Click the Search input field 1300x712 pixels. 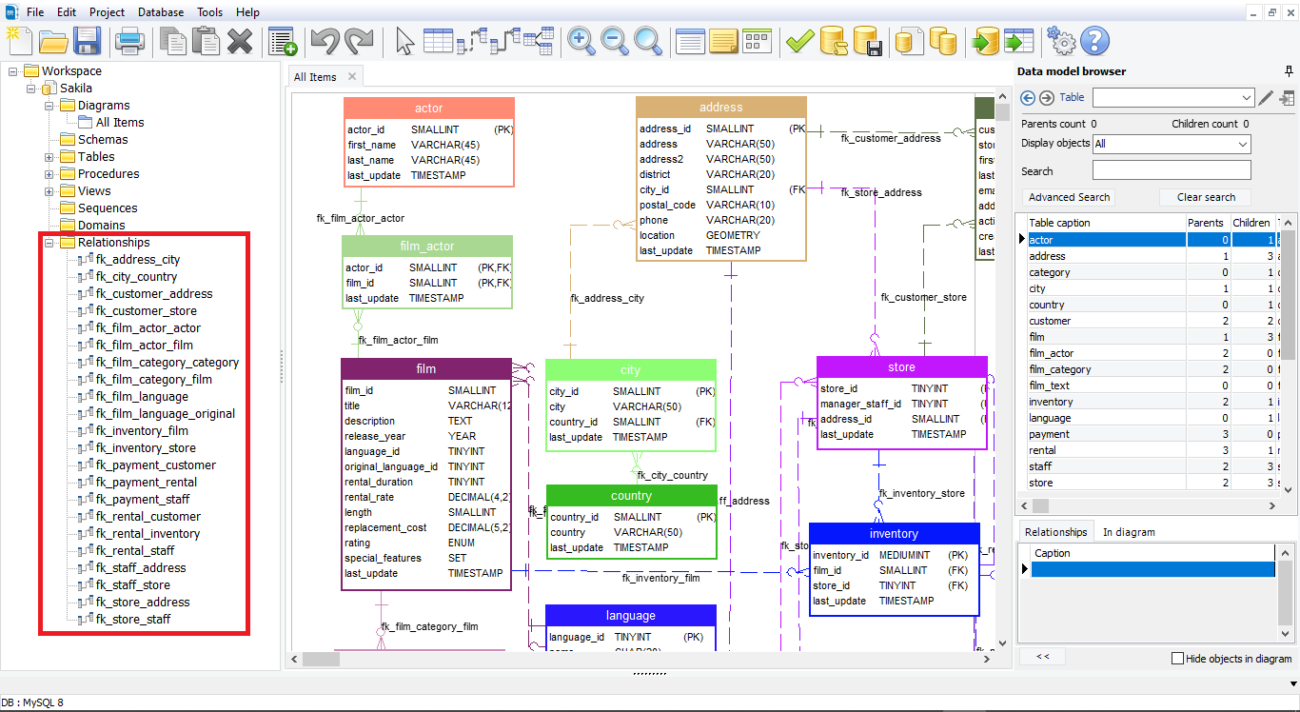(x=1171, y=171)
